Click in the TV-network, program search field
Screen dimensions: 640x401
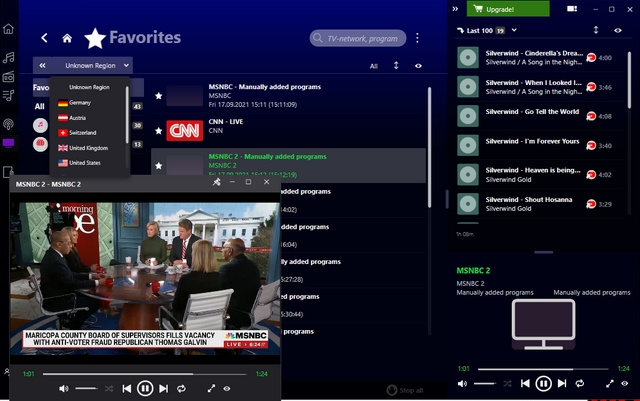pos(358,38)
